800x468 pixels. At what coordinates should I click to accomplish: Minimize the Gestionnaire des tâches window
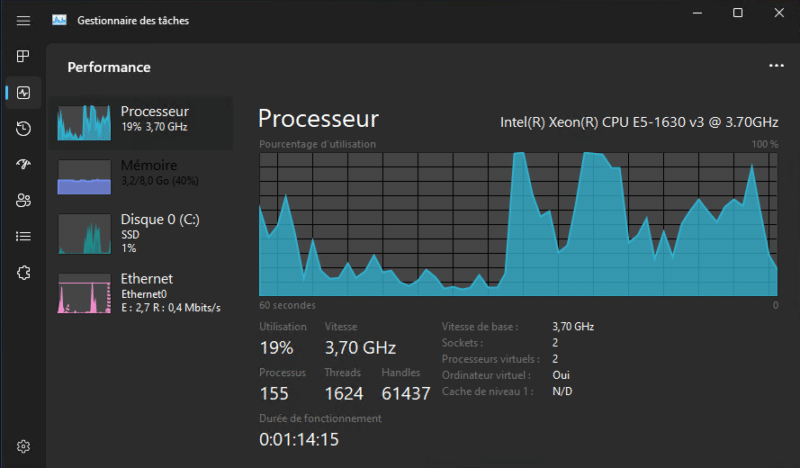[695, 13]
